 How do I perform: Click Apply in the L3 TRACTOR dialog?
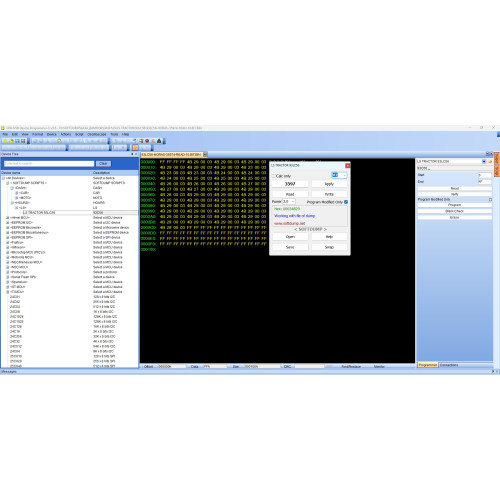click(329, 184)
